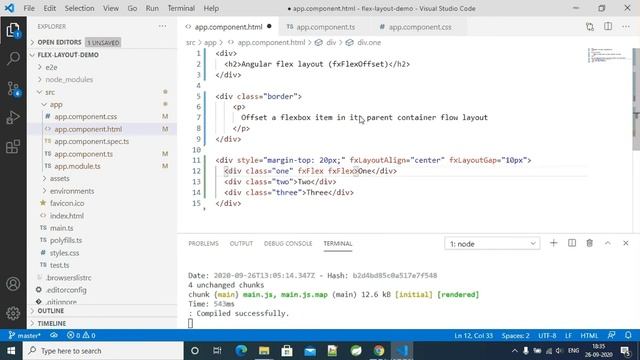Image resolution: width=640 pixels, height=360 pixels.
Task: Open notifications bell in status bar
Action: click(628, 335)
